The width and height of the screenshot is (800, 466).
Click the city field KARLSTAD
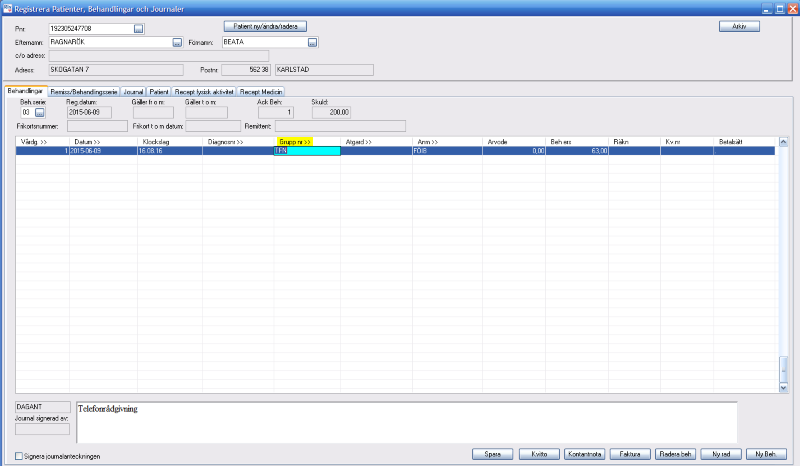[324, 70]
